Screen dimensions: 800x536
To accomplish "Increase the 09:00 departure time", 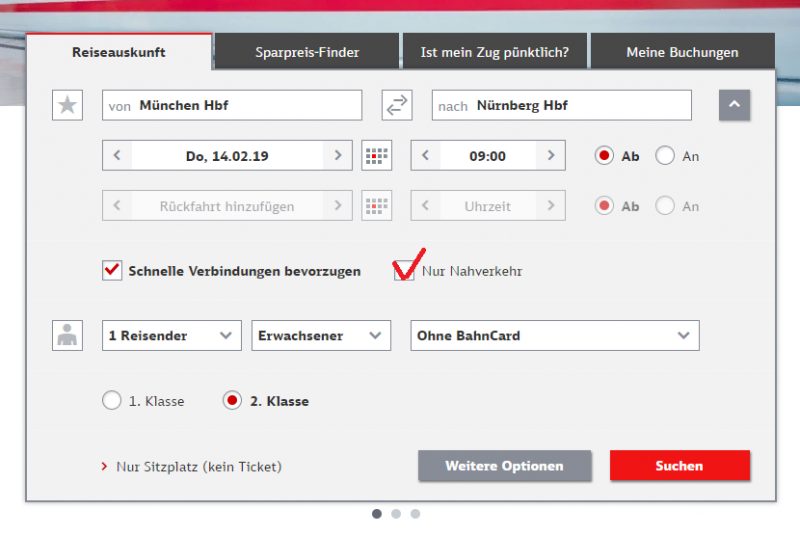I will coord(551,156).
